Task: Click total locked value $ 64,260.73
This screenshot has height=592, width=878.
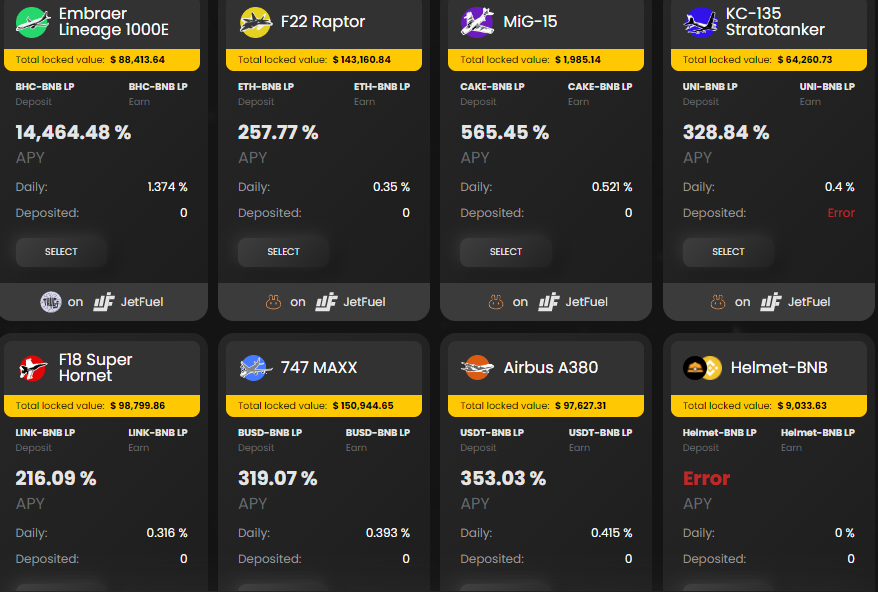Action: click(805, 60)
